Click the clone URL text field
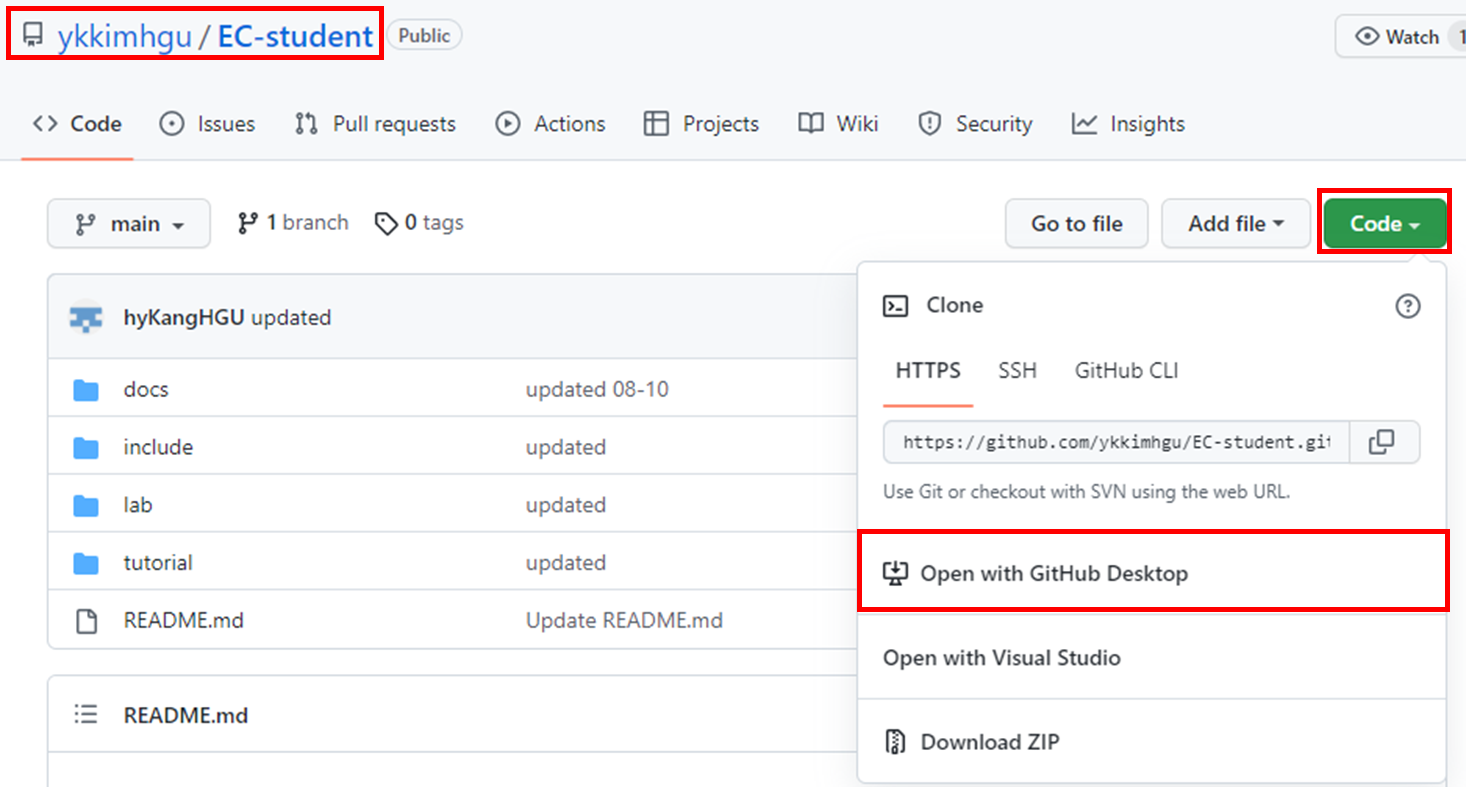The image size is (1466, 787). (x=1116, y=442)
